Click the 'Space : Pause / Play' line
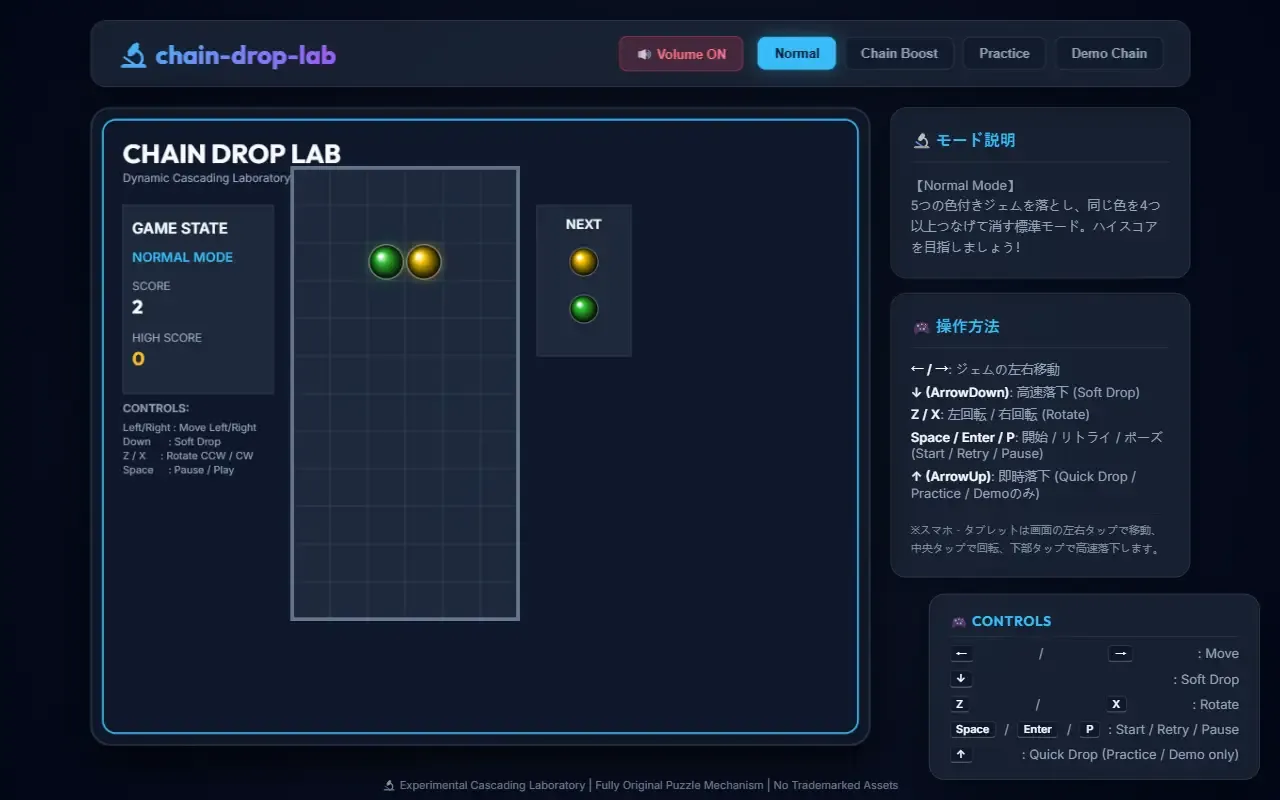This screenshot has height=800, width=1280. pyautogui.click(x=178, y=470)
